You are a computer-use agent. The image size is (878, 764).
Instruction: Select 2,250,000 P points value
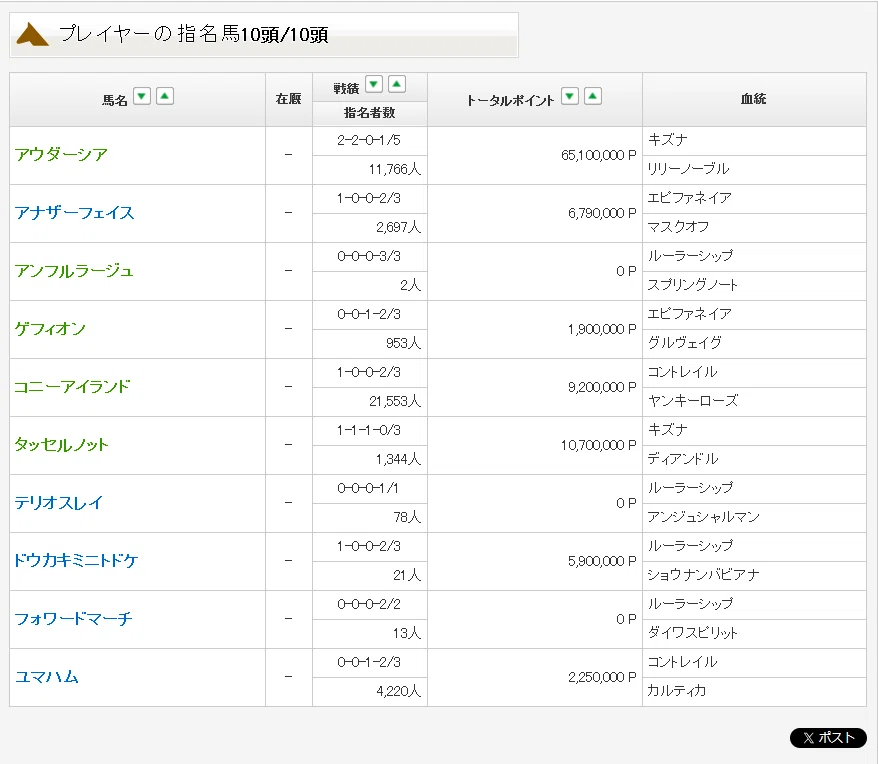pyautogui.click(x=602, y=678)
